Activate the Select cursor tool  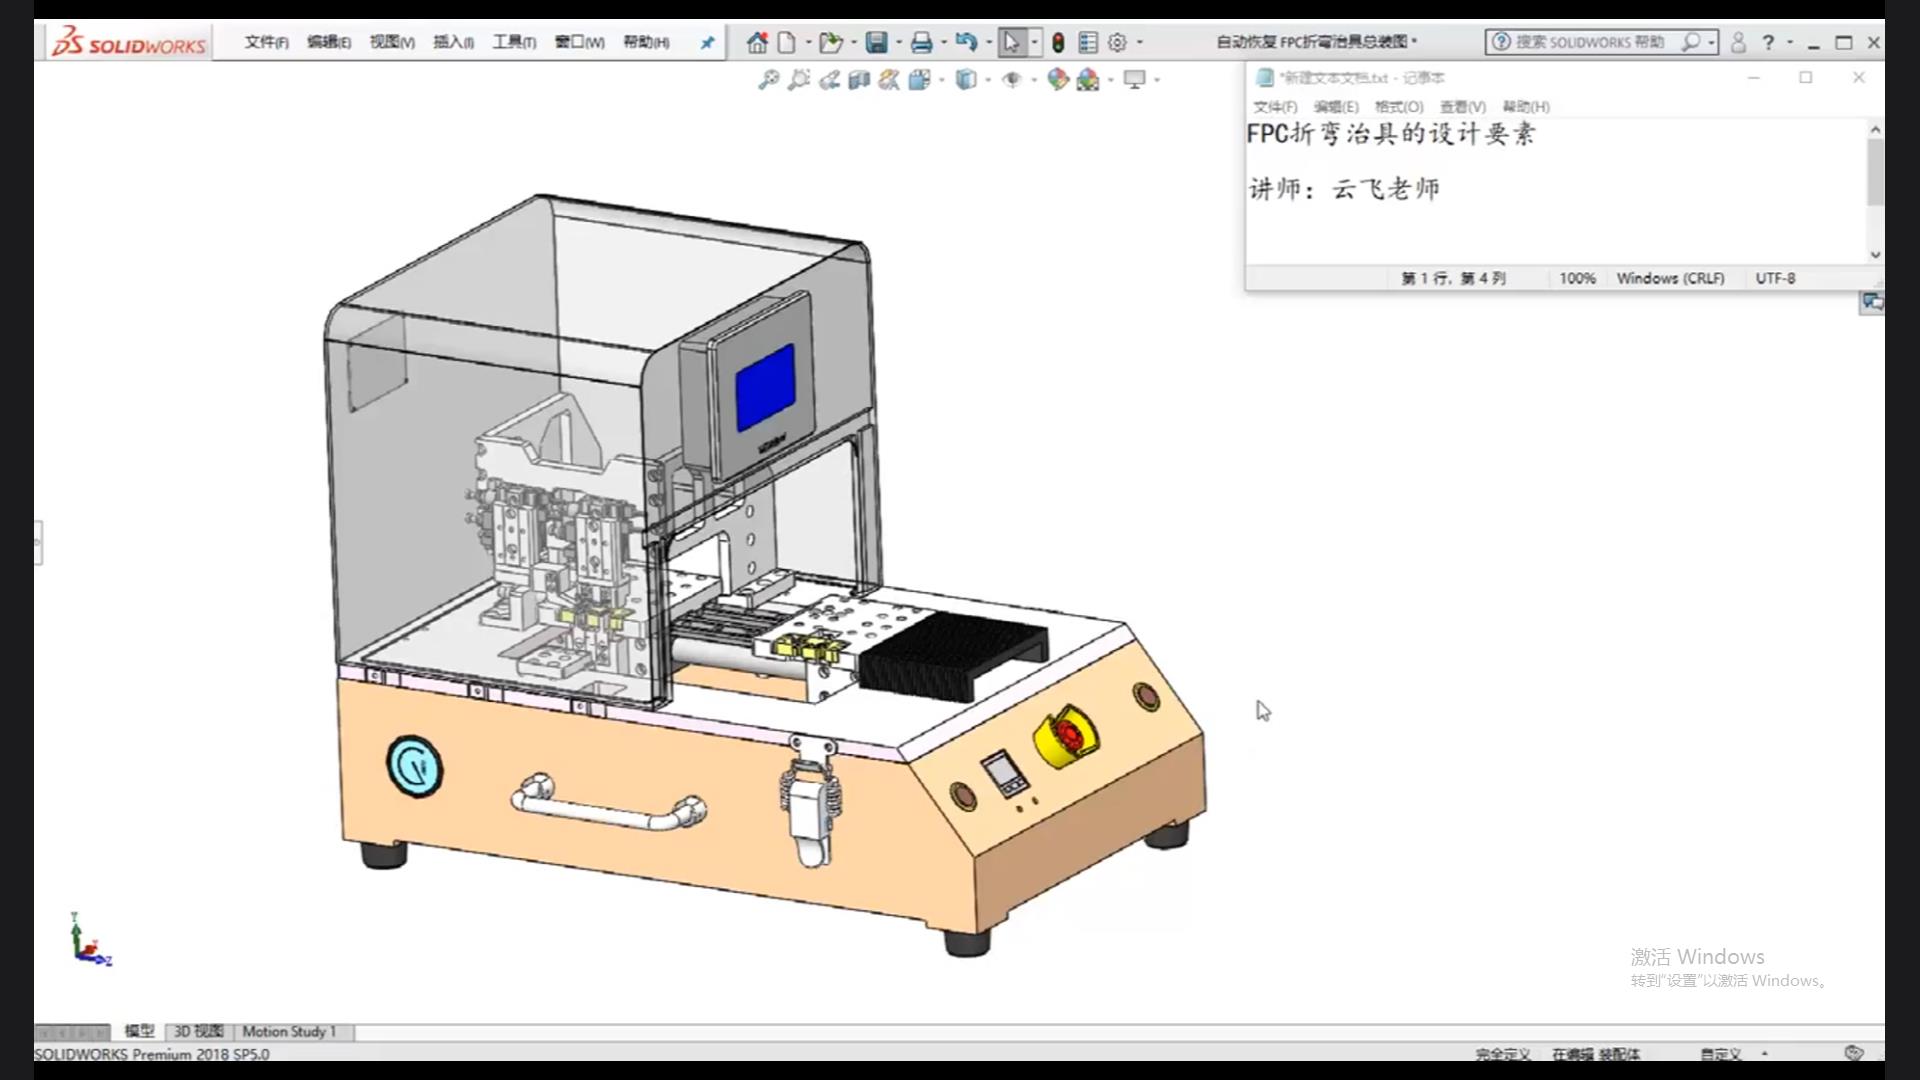1012,42
